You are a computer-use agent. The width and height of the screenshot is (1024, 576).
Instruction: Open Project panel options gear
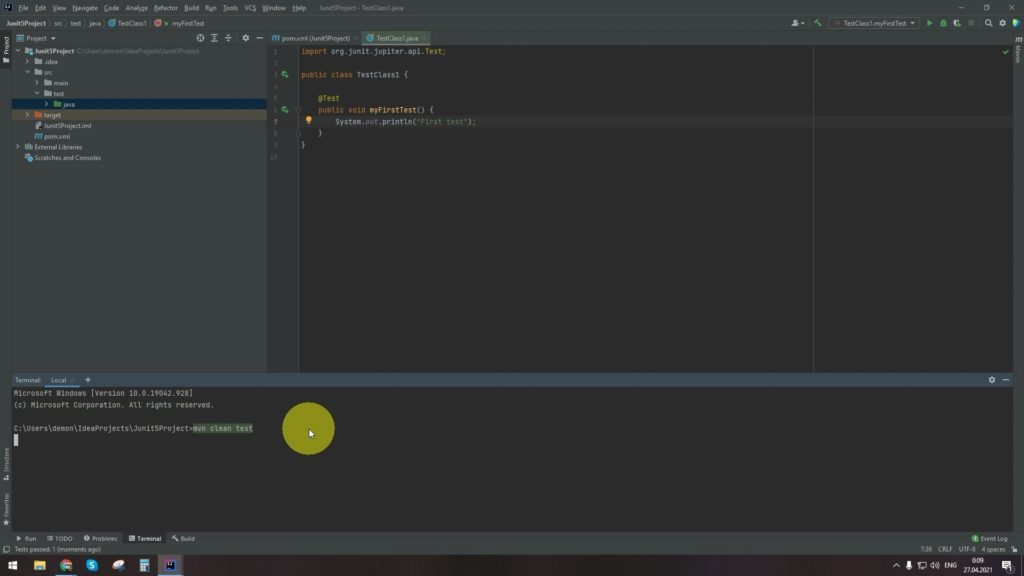click(246, 38)
